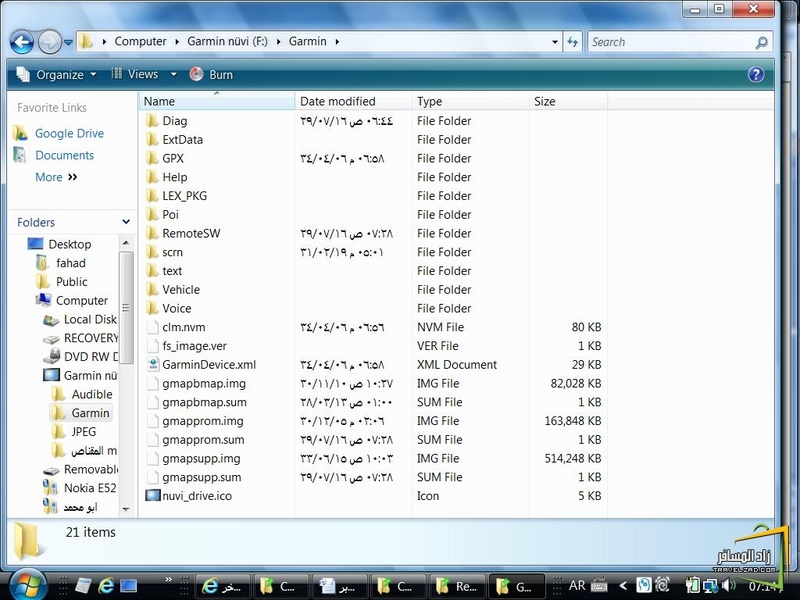The width and height of the screenshot is (800, 600).
Task: Select gmapsupp.img file name
Action: [202, 459]
